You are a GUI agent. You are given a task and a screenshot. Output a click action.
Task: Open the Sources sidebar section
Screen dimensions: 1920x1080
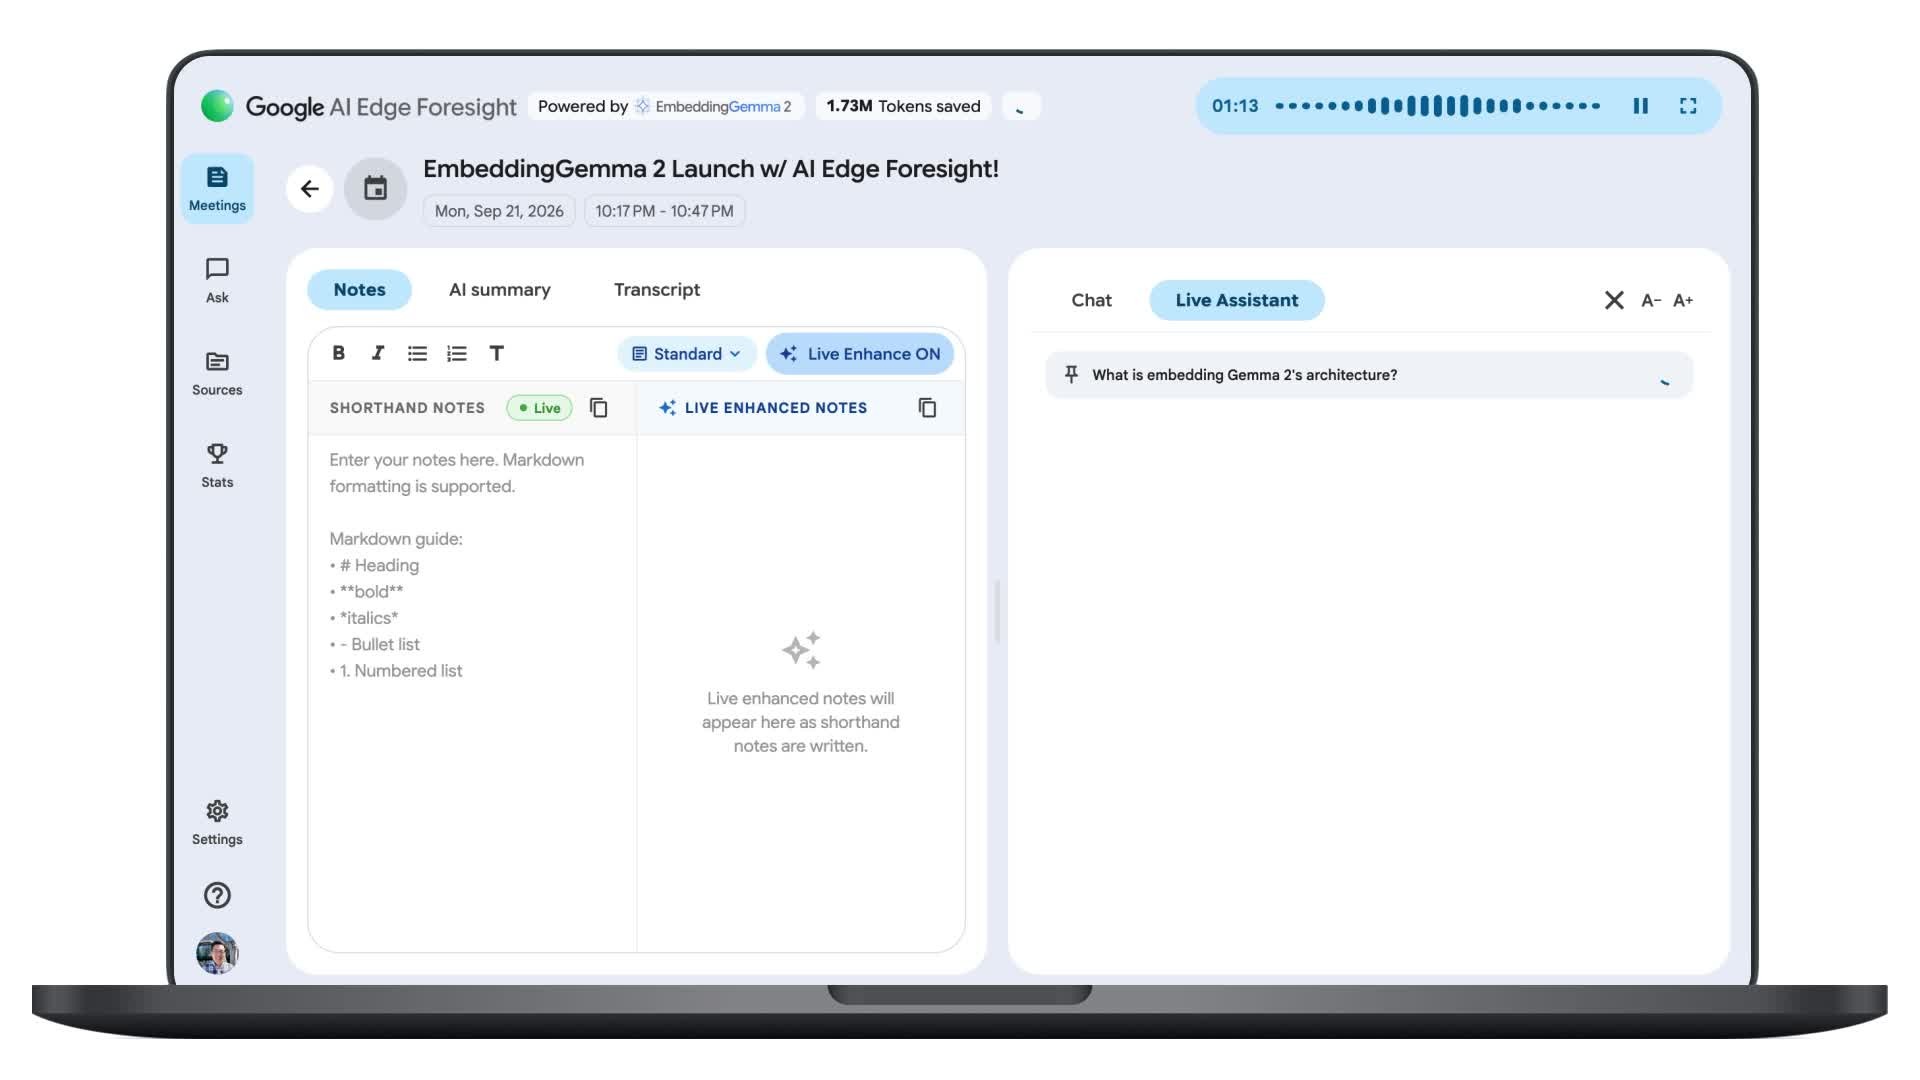coord(217,373)
